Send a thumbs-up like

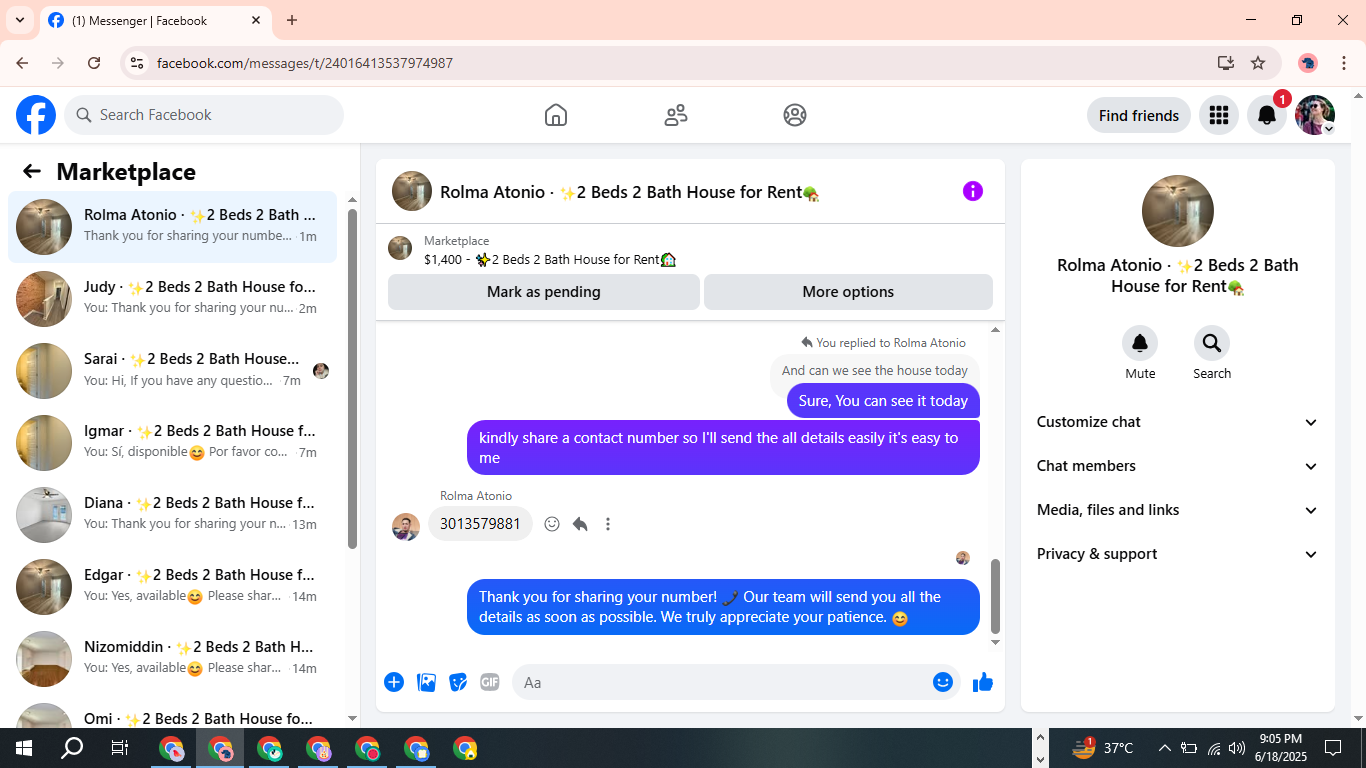[x=983, y=682]
